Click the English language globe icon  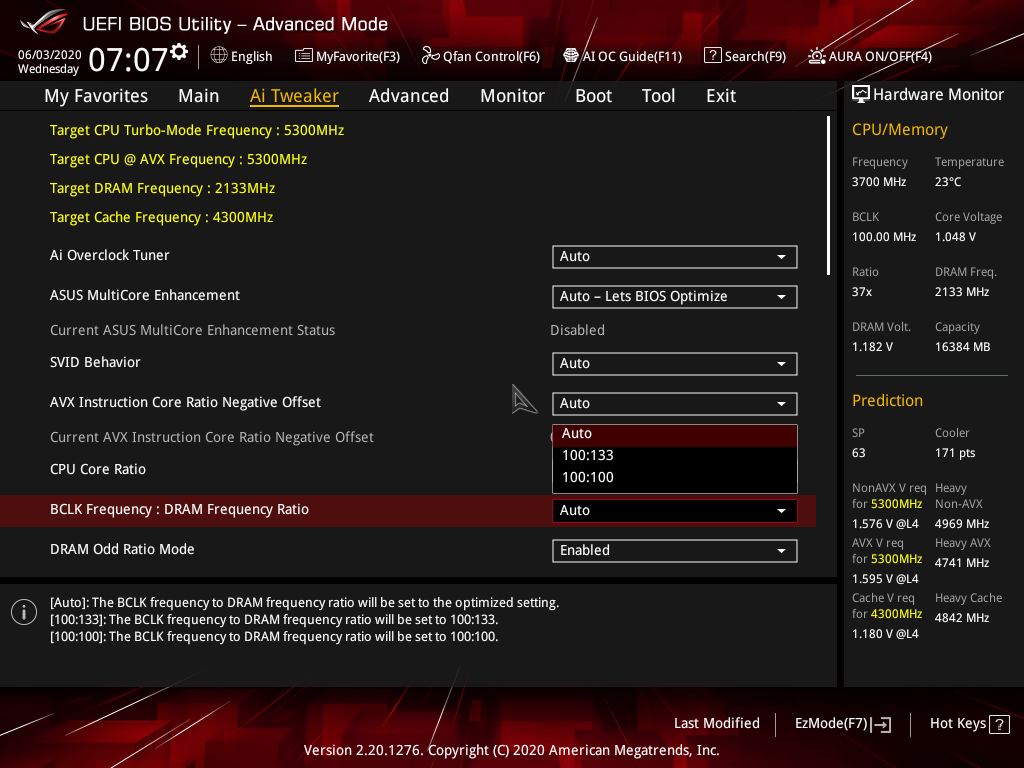(x=218, y=56)
